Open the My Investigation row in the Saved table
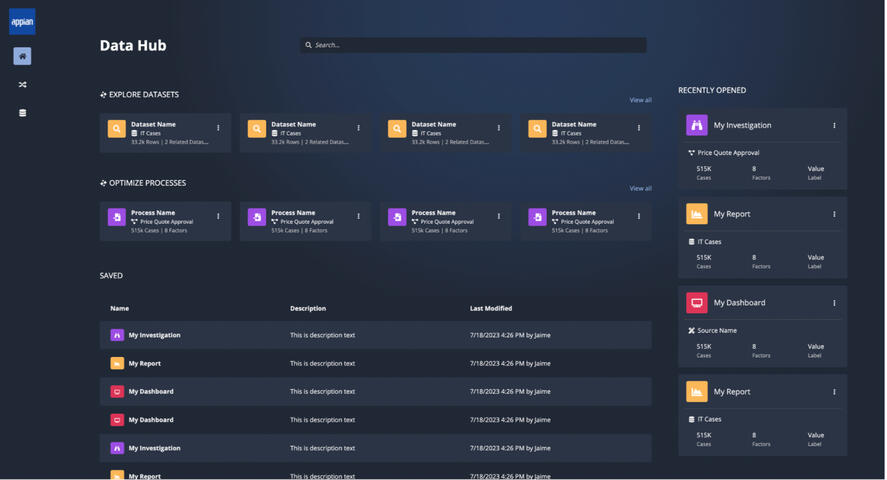Viewport: 887px width, 480px height. coord(154,335)
